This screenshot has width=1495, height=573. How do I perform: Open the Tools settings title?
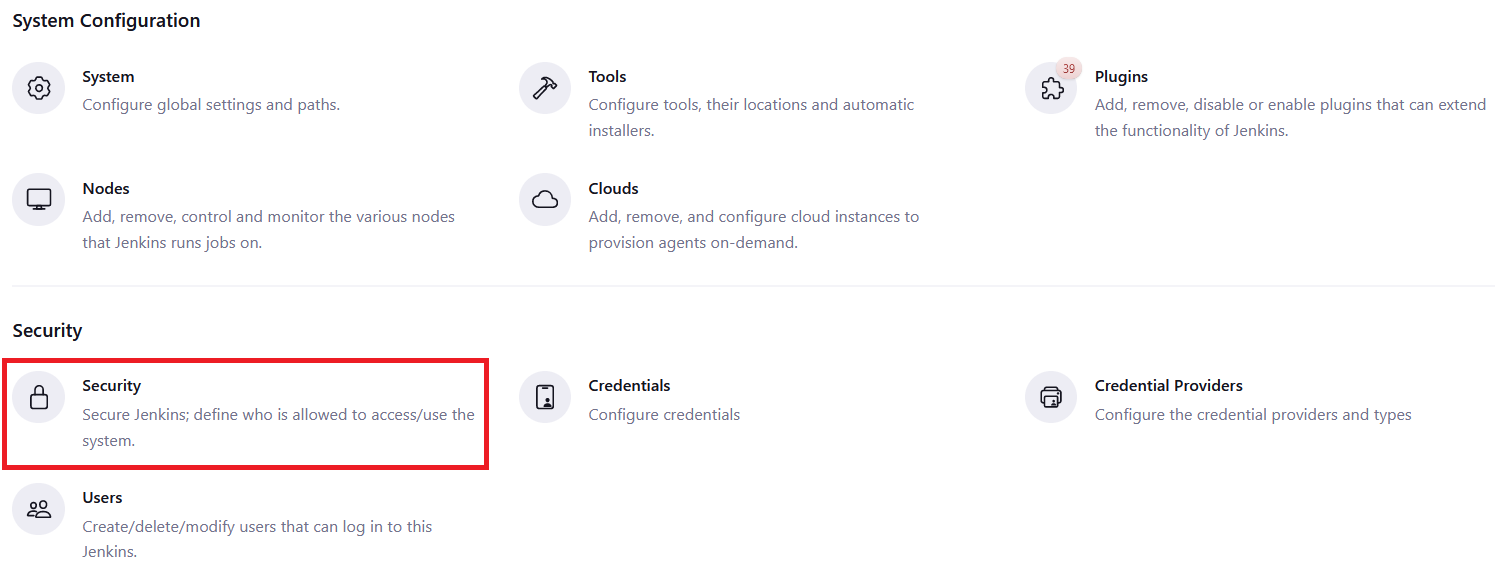click(x=607, y=77)
